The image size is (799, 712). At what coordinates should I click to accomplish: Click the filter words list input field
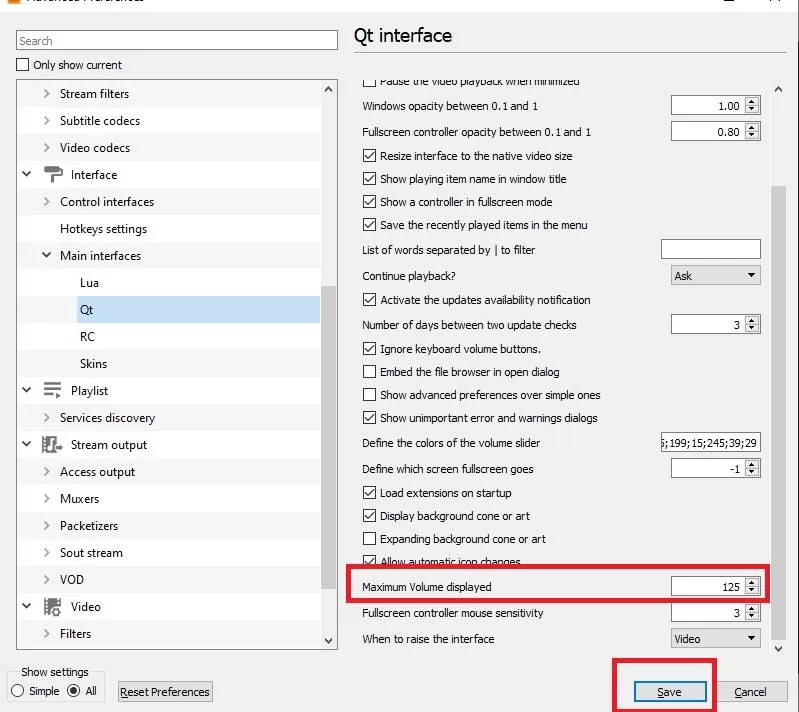[710, 249]
